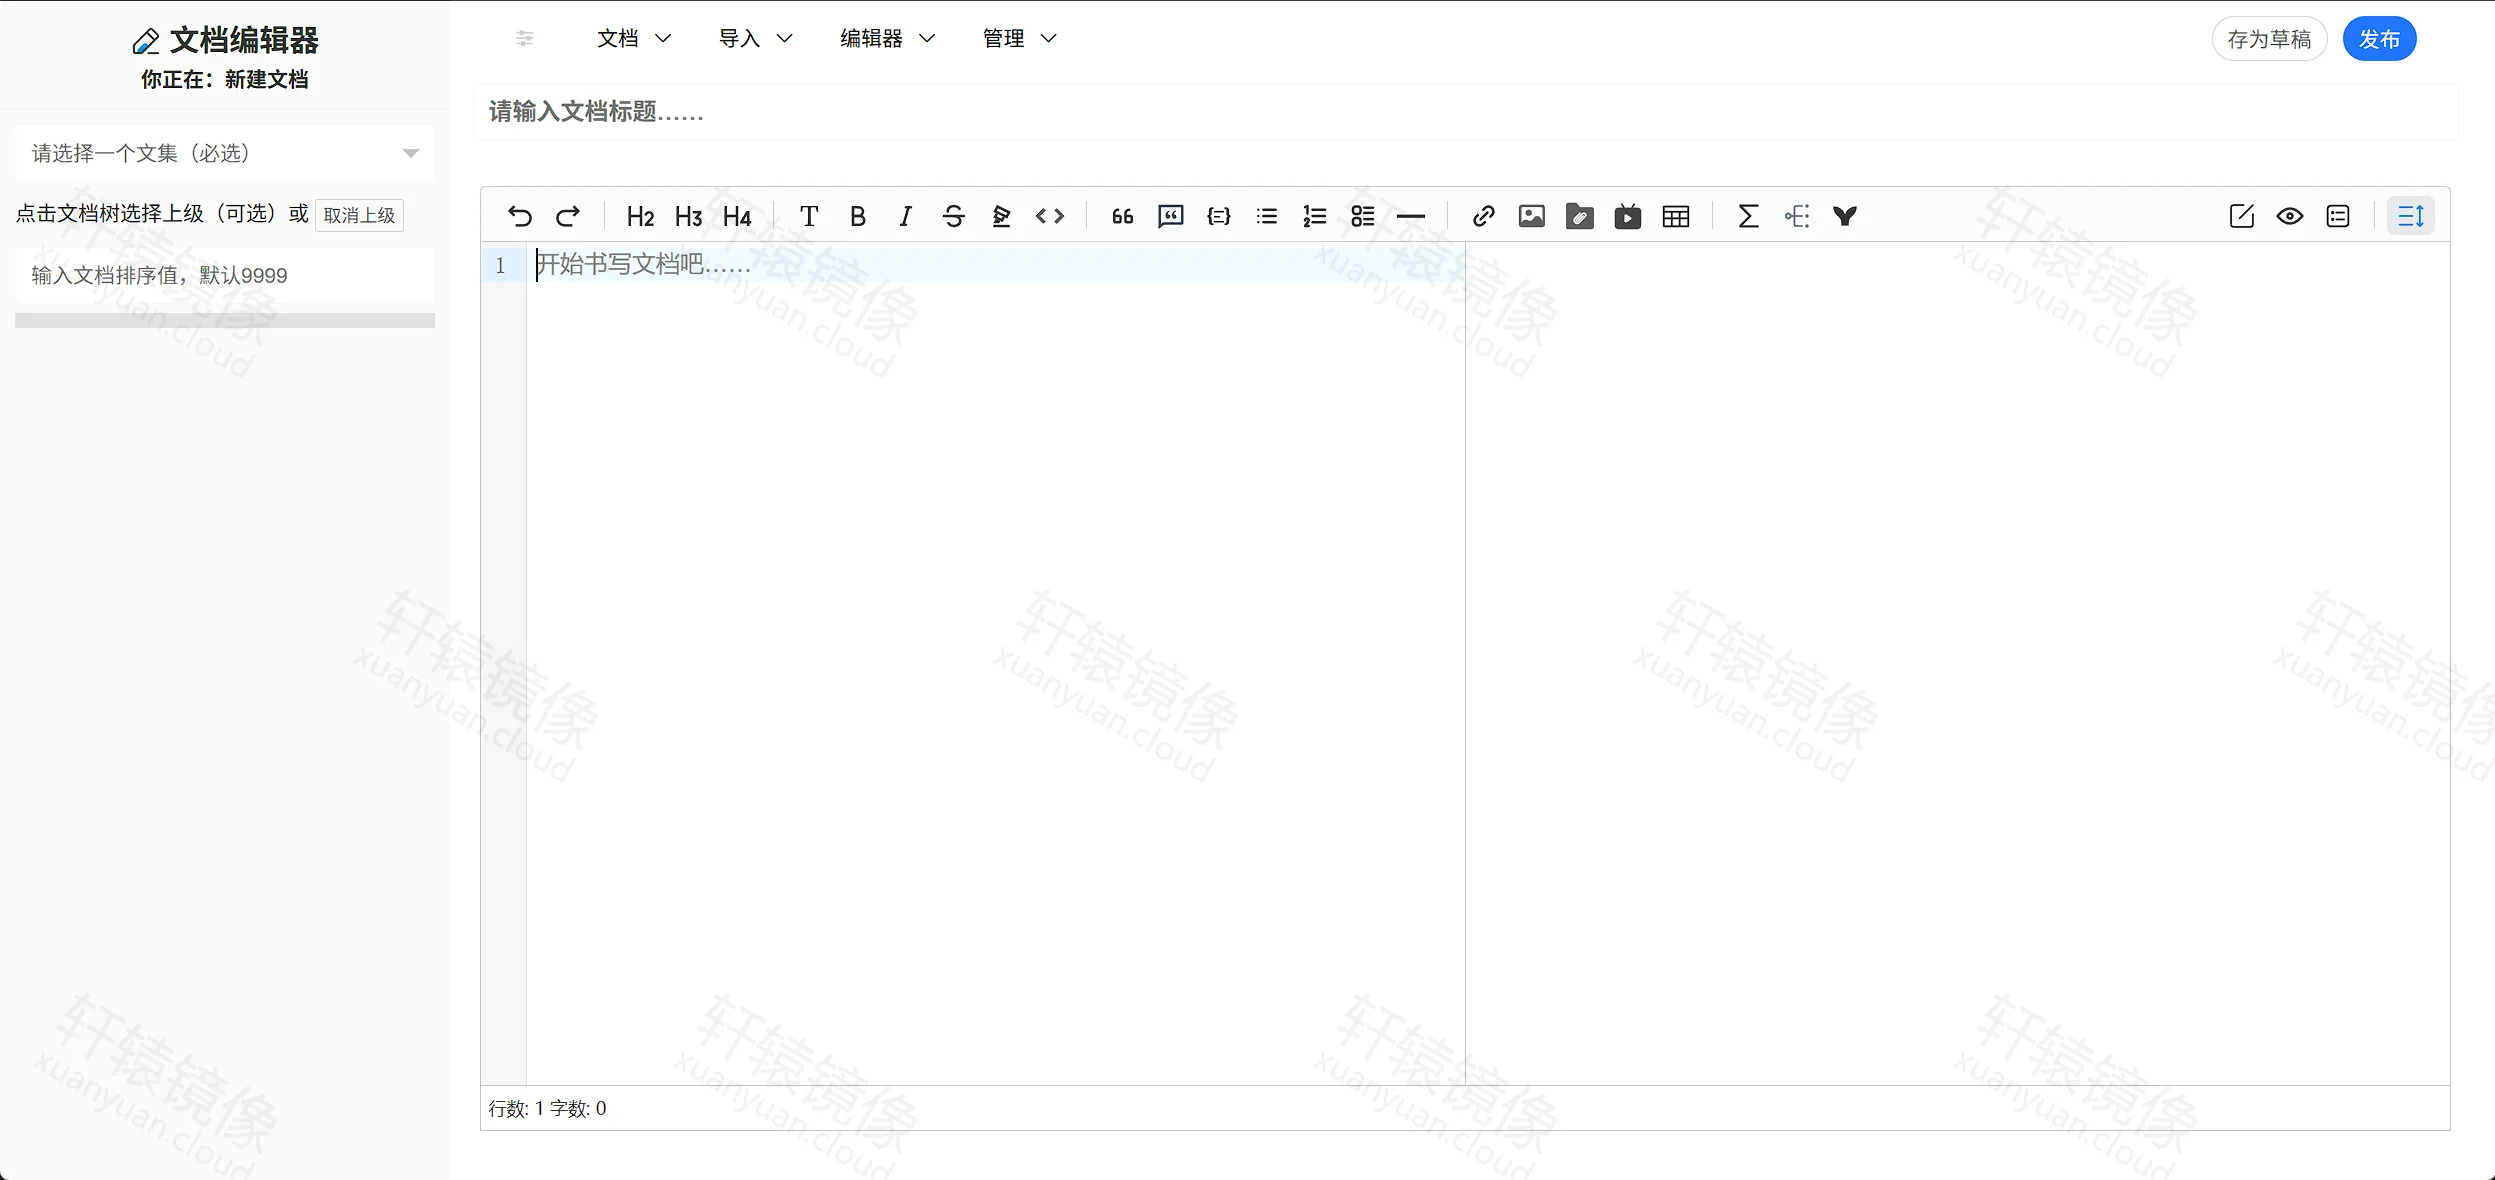This screenshot has width=2495, height=1180.
Task: Redo the last edit
Action: (x=568, y=216)
